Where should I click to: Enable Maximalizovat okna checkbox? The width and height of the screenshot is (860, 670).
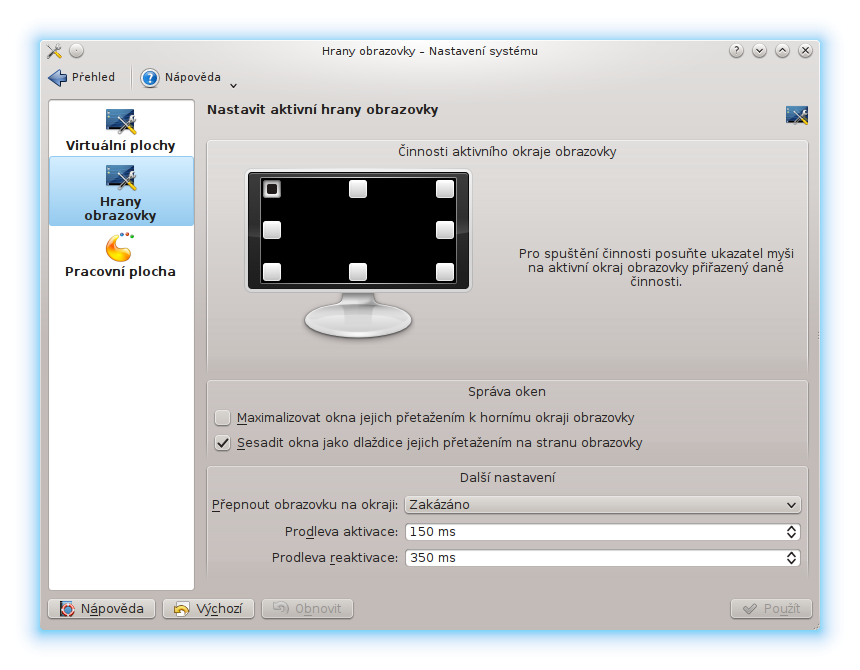tap(223, 418)
